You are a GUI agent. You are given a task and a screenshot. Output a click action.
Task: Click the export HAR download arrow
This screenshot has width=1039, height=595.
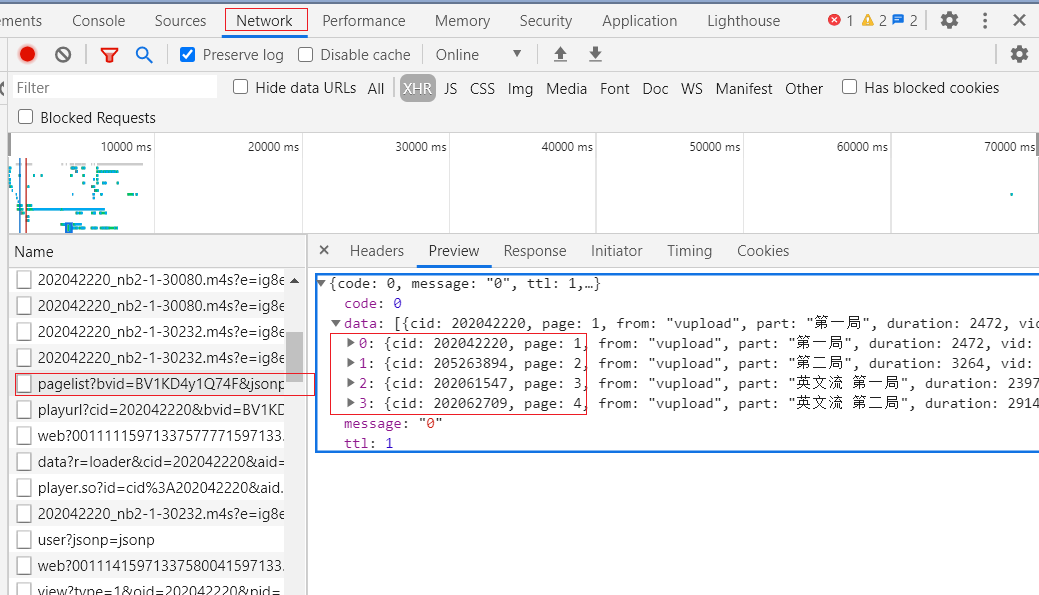(x=595, y=55)
